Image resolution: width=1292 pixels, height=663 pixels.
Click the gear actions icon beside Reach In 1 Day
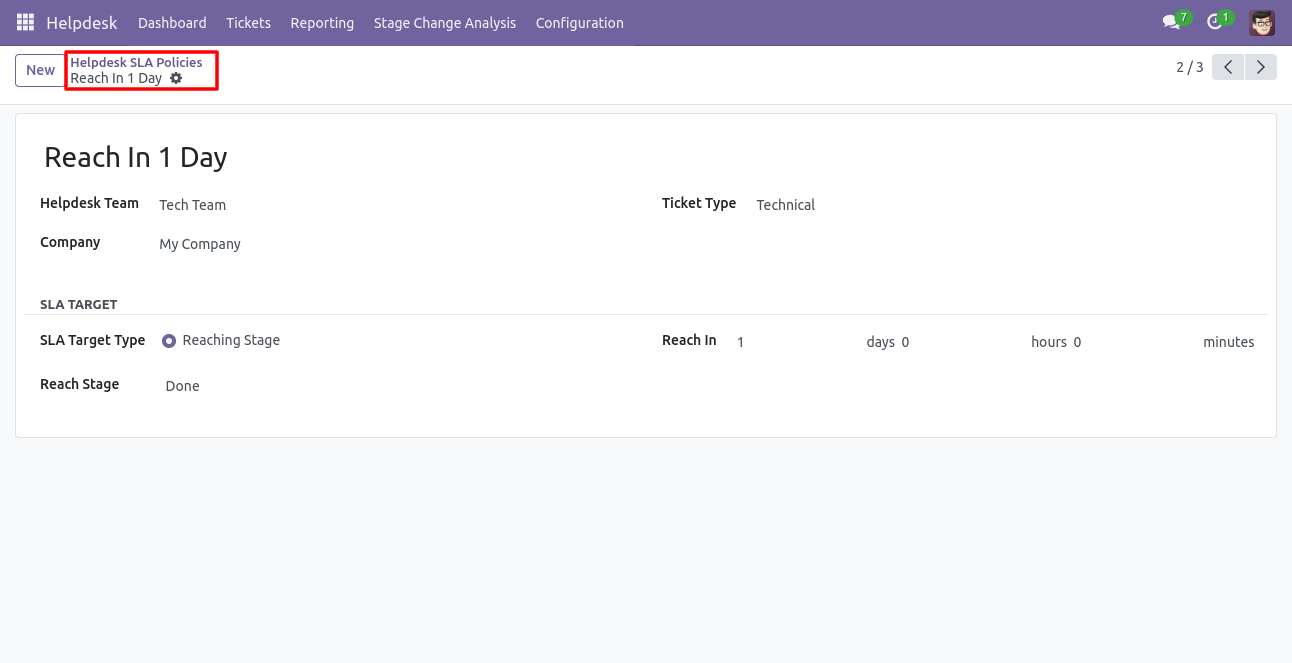coord(176,78)
